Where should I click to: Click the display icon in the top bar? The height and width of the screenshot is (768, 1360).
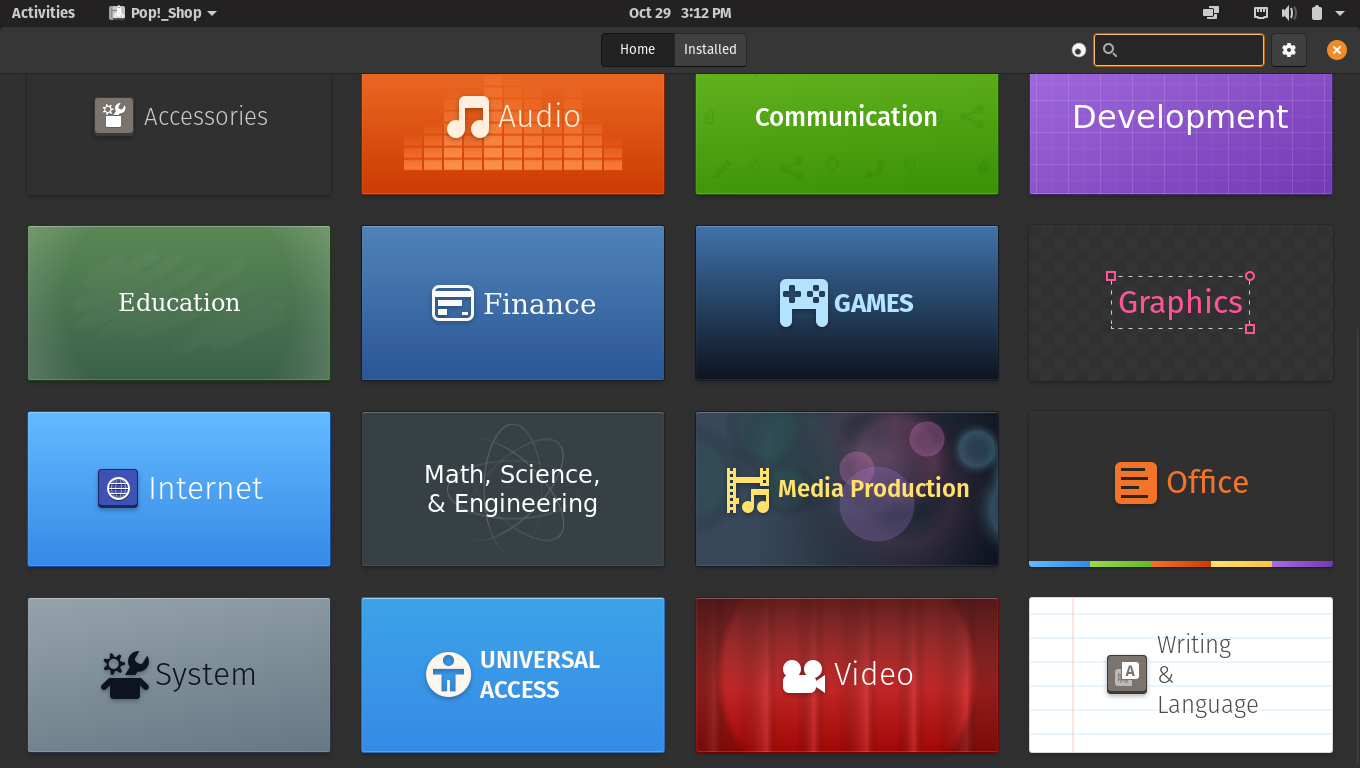click(1211, 13)
